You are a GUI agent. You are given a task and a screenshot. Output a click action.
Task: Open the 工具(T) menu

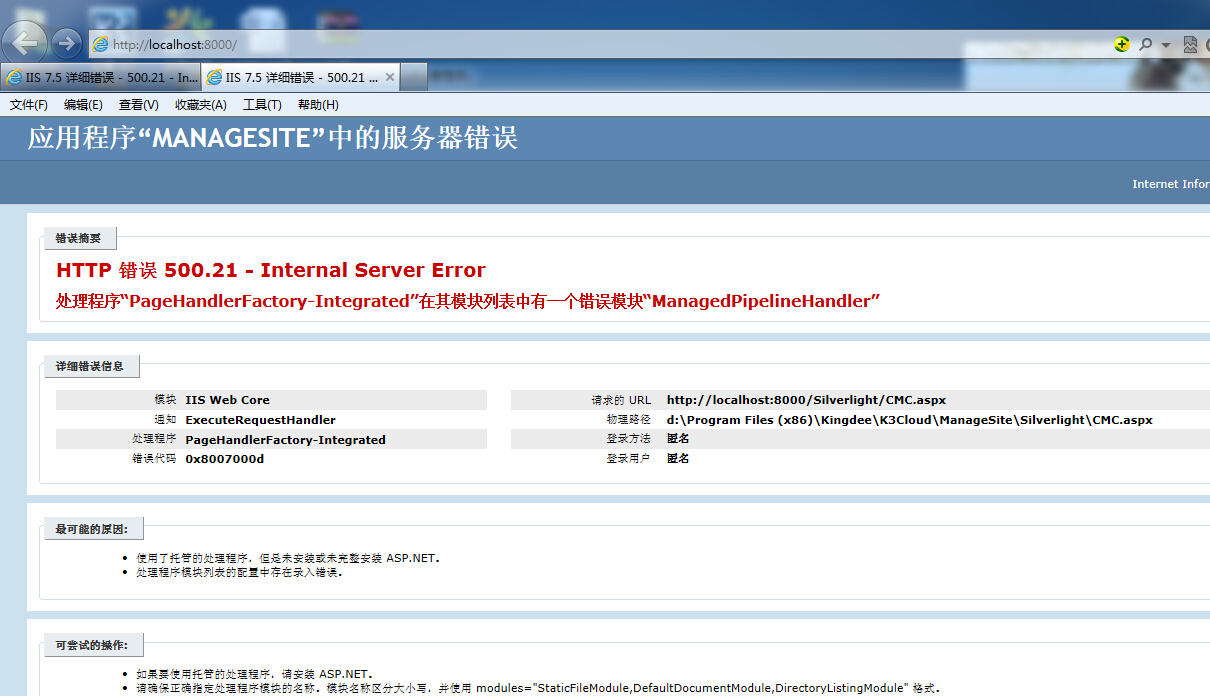(262, 104)
